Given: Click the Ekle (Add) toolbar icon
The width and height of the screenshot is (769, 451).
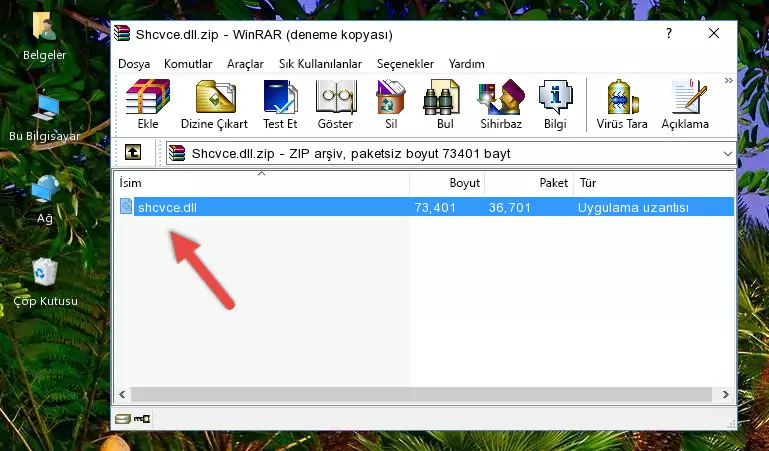Looking at the screenshot, I should 148,104.
